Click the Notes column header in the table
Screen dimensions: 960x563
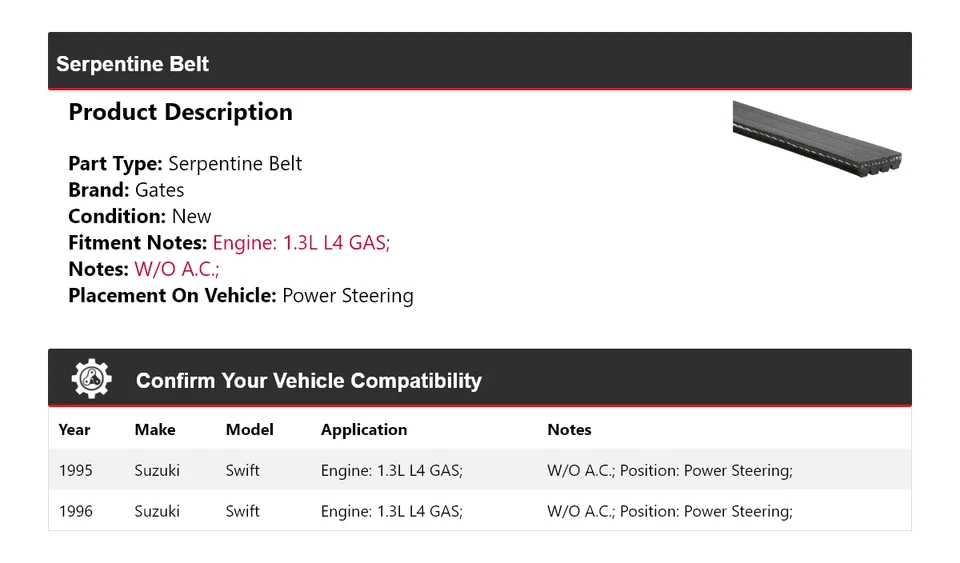(569, 430)
